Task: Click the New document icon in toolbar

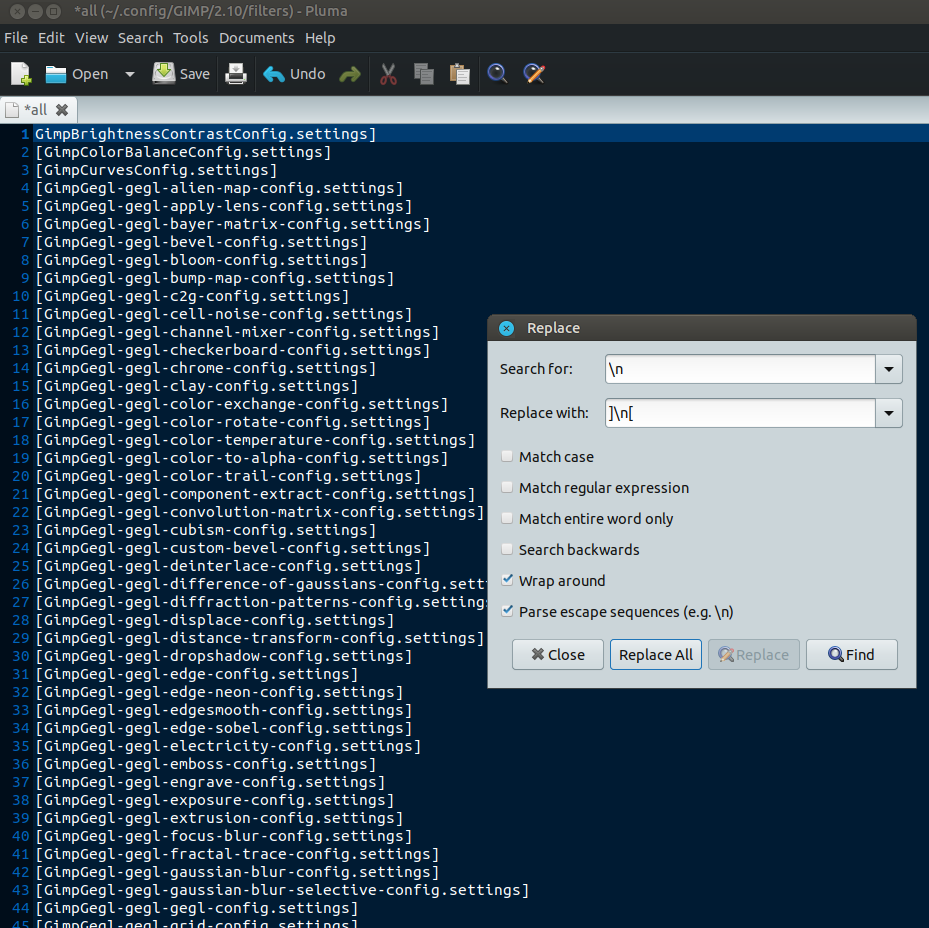Action: tap(21, 74)
